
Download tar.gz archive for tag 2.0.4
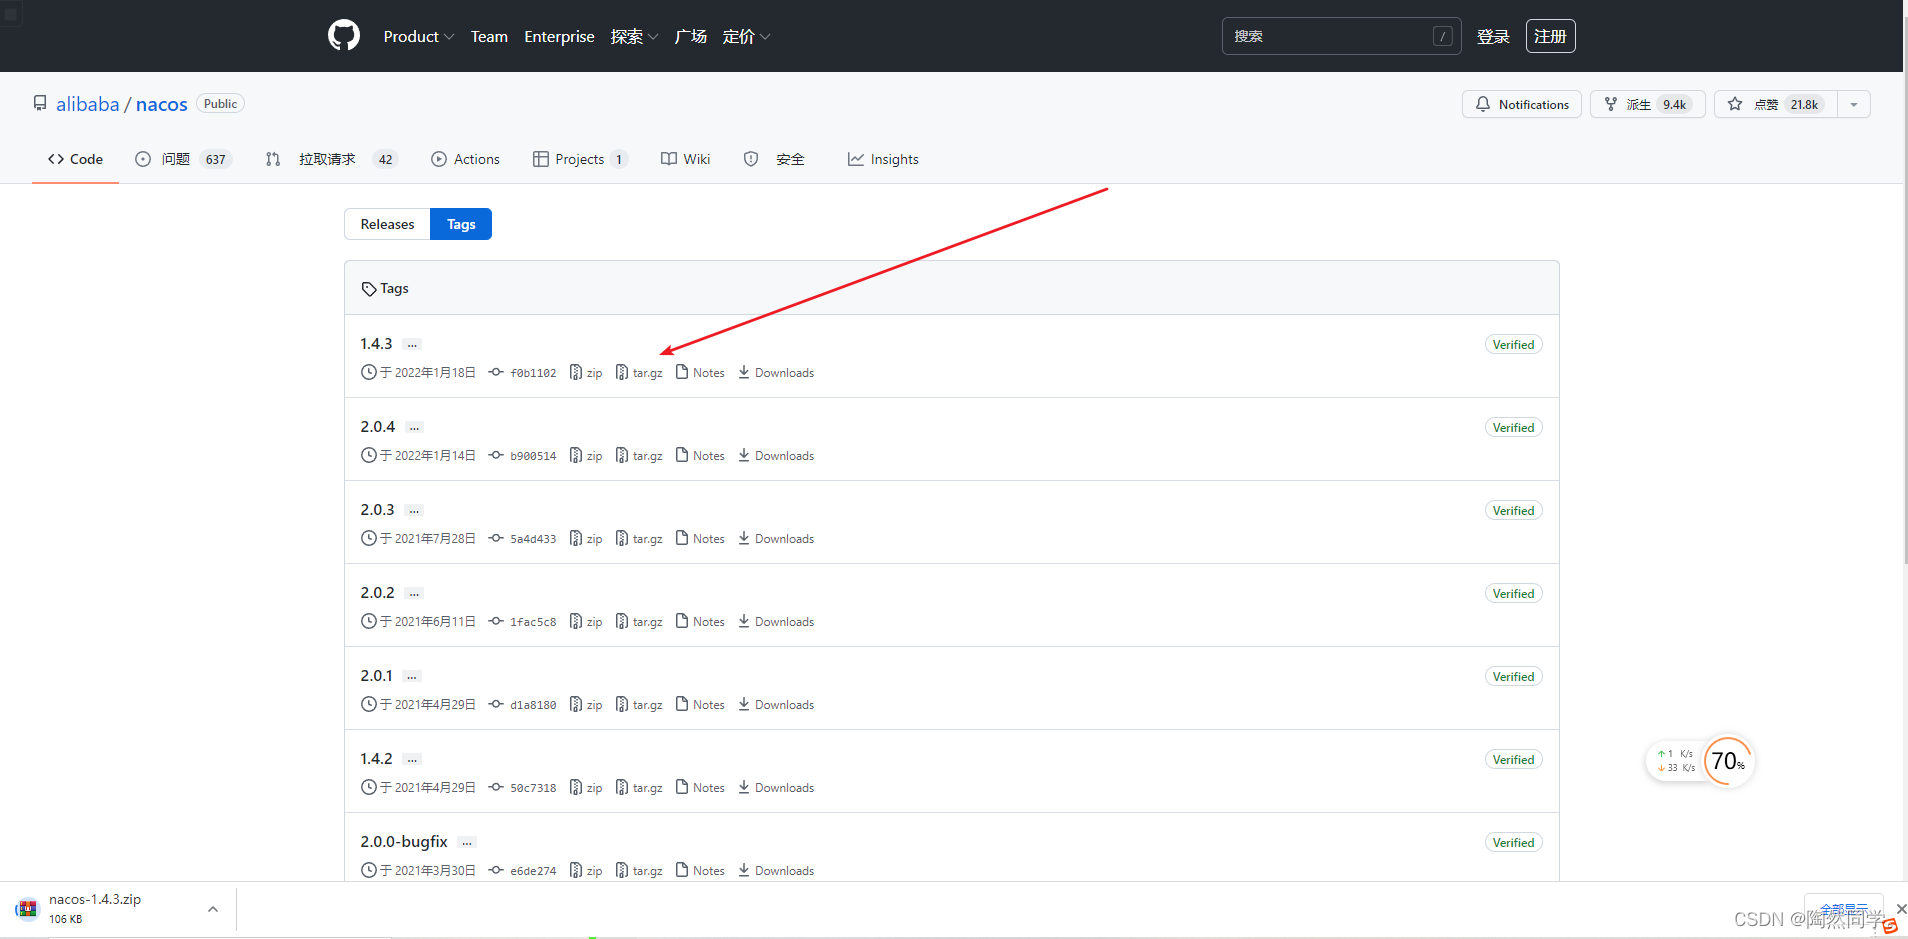(x=639, y=456)
